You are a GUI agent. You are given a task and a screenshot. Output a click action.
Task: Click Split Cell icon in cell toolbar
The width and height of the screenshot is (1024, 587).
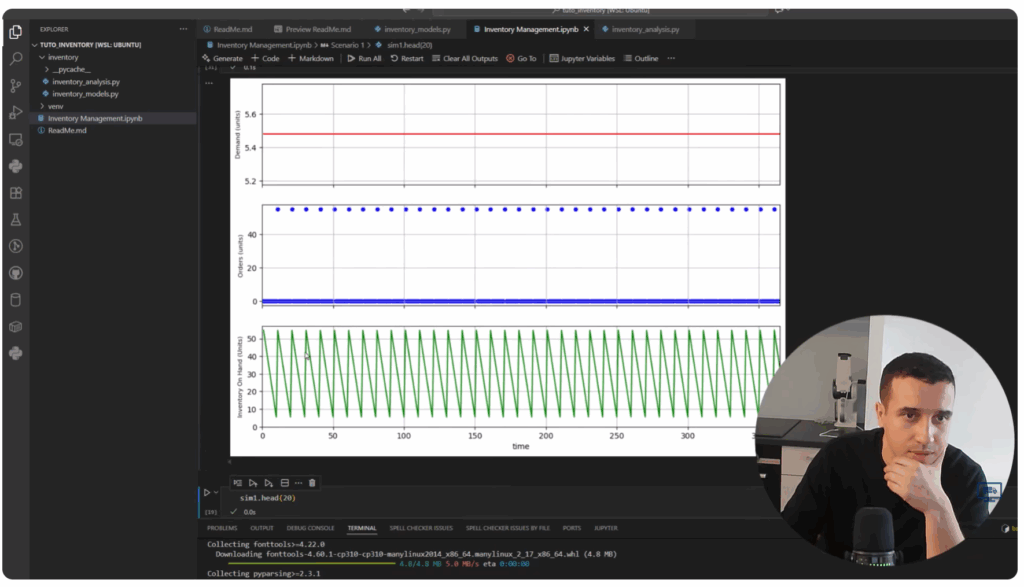coord(284,483)
